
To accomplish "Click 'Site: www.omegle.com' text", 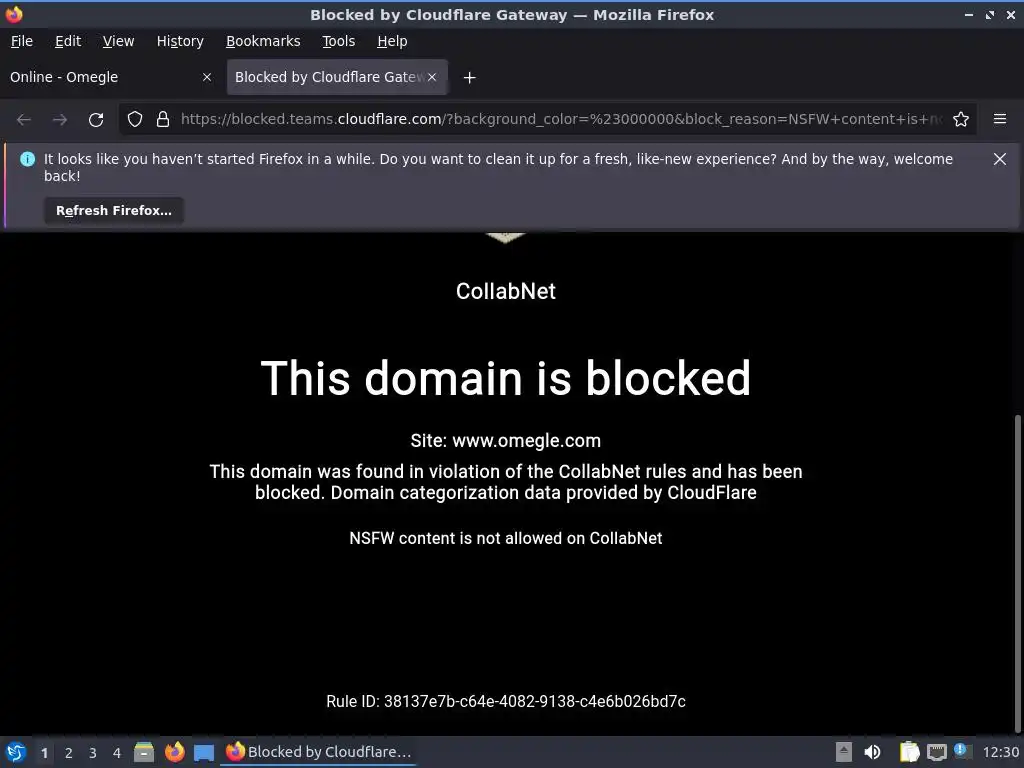I will [505, 441].
